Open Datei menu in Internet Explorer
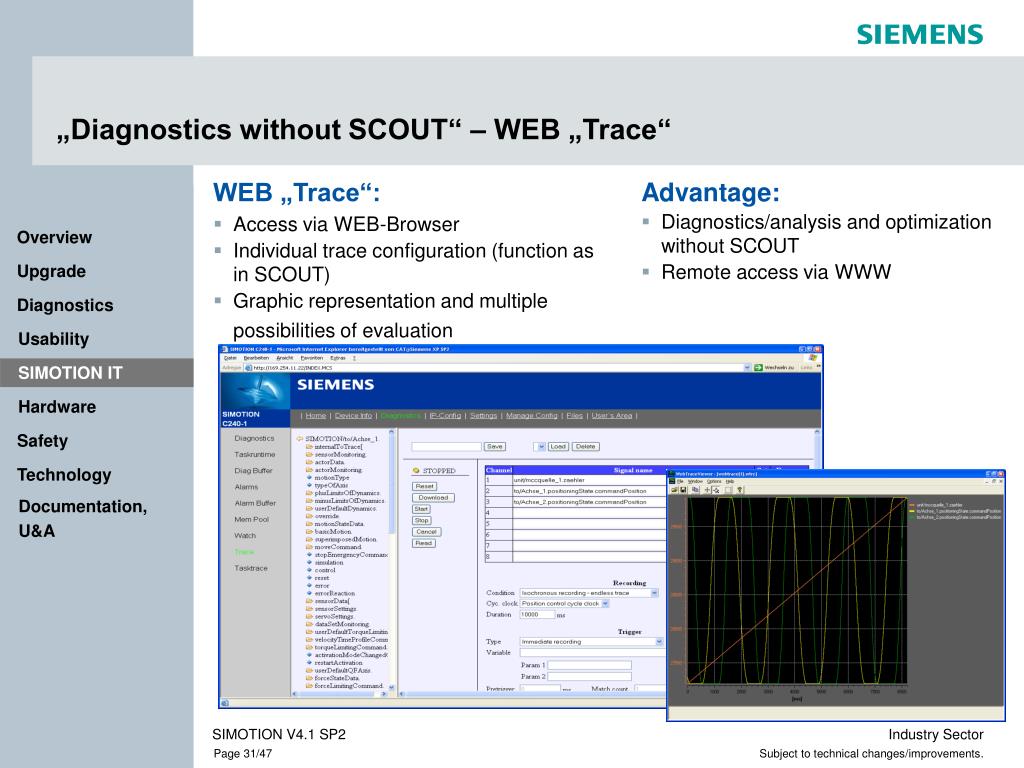The width and height of the screenshot is (1024, 768). (x=231, y=358)
